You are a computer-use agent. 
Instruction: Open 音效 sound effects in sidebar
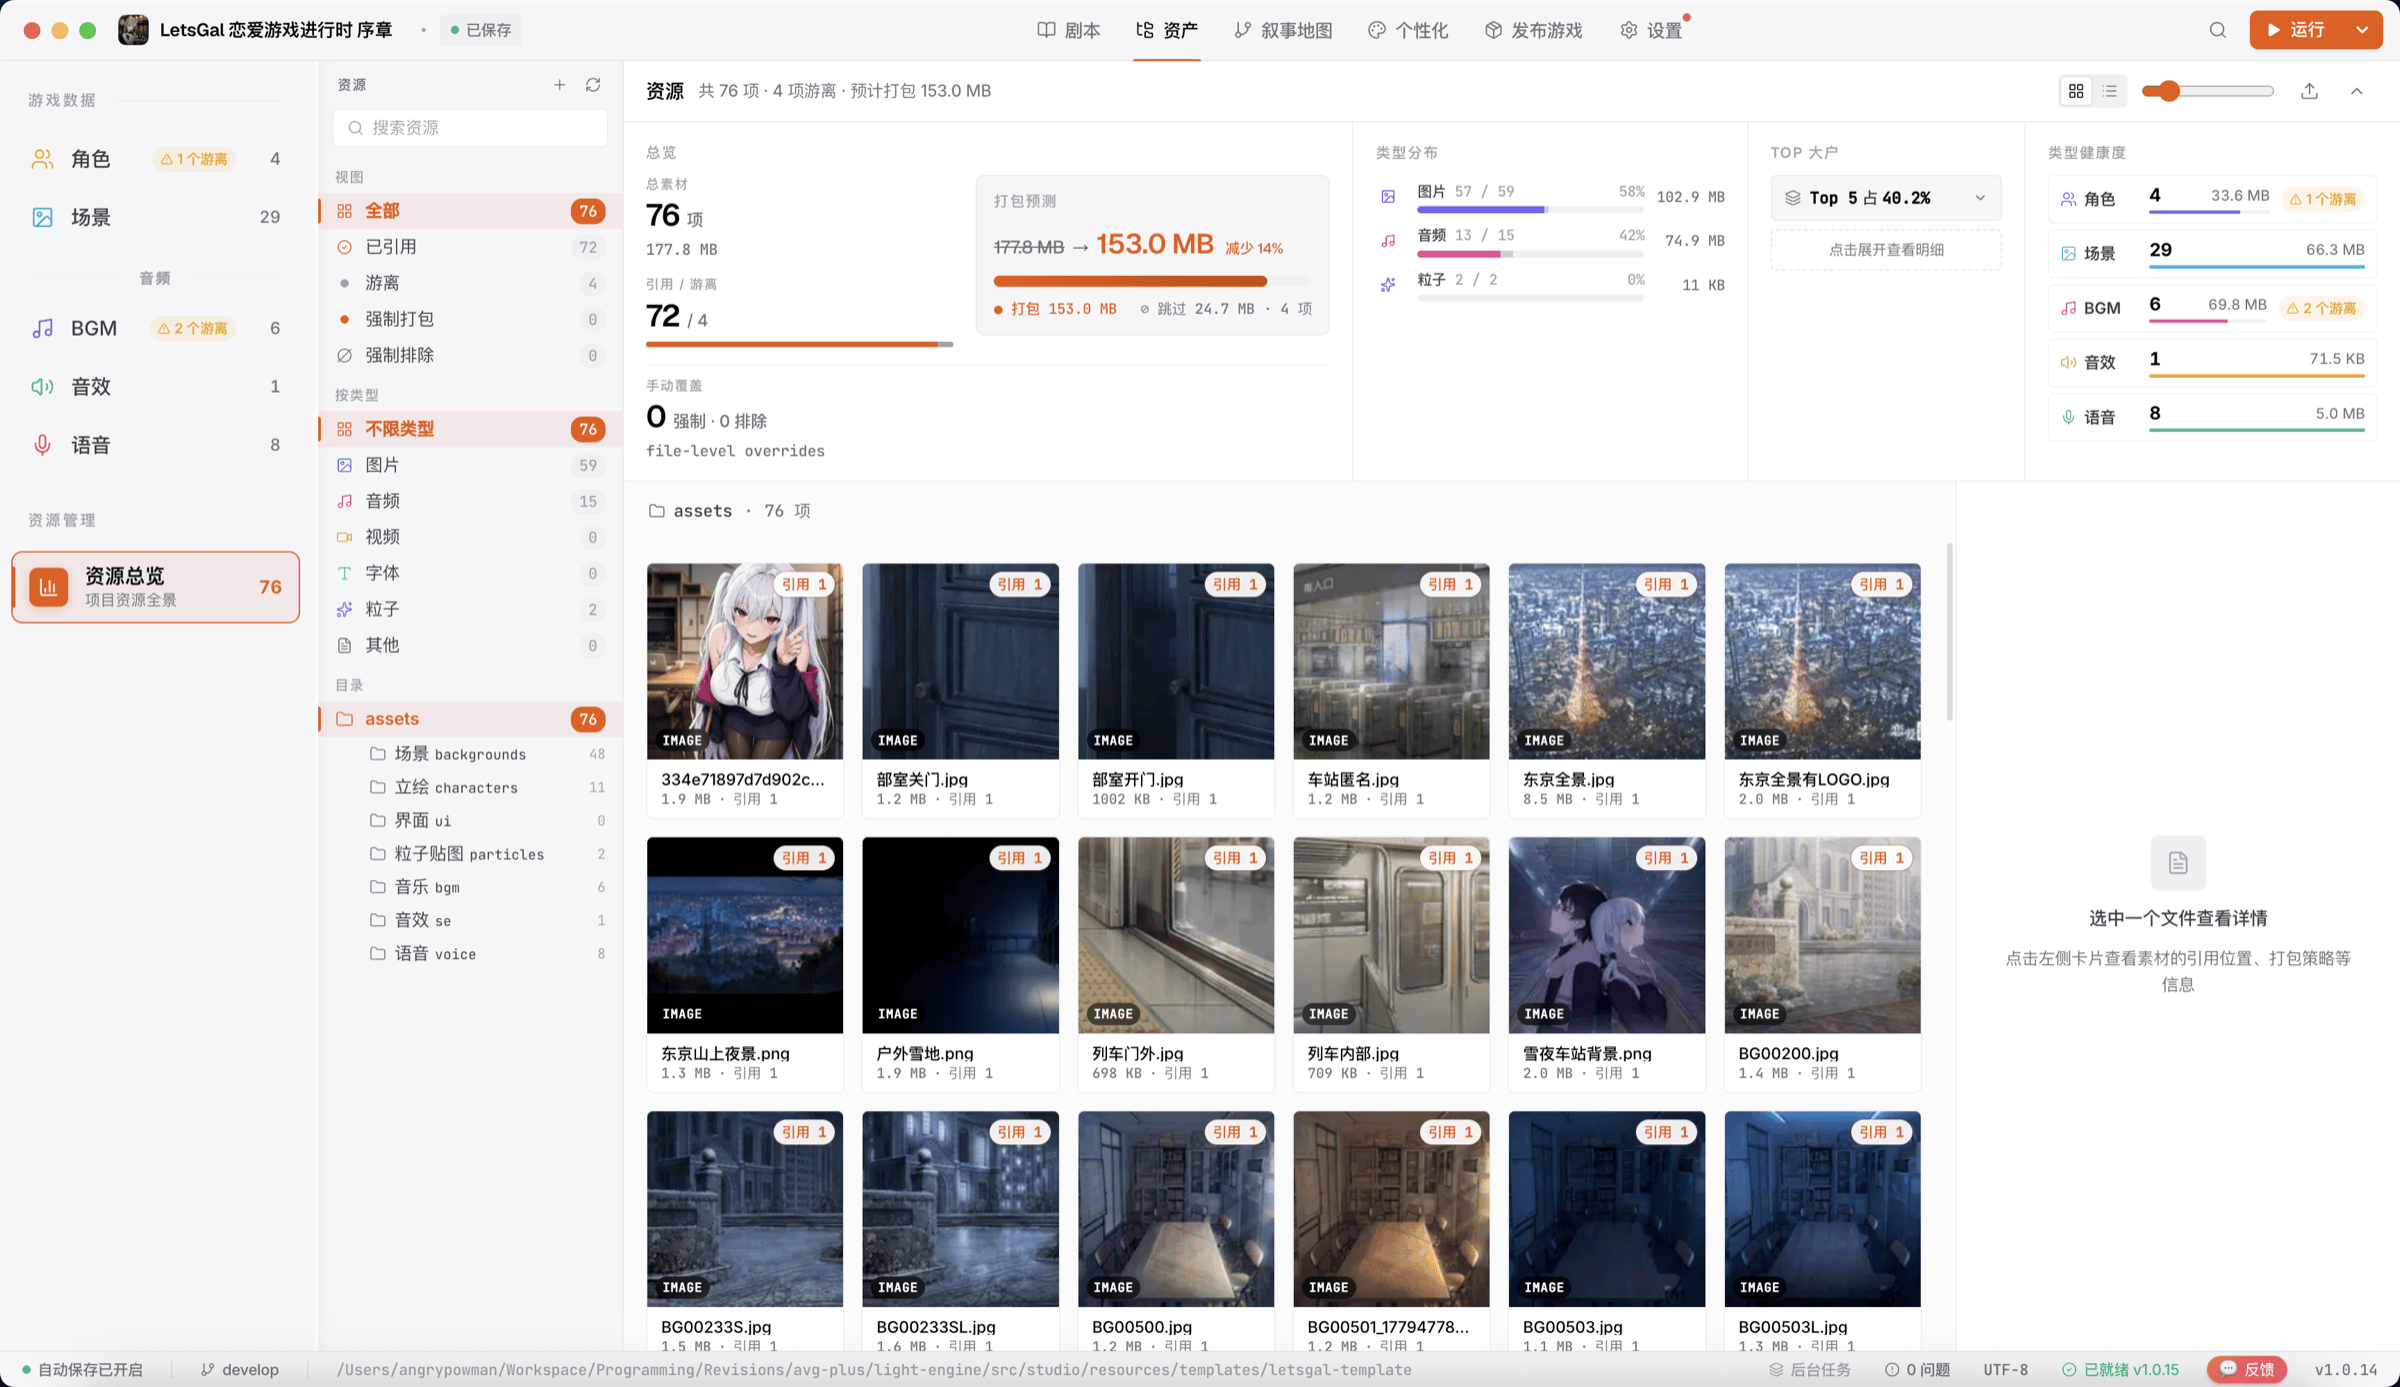click(155, 386)
